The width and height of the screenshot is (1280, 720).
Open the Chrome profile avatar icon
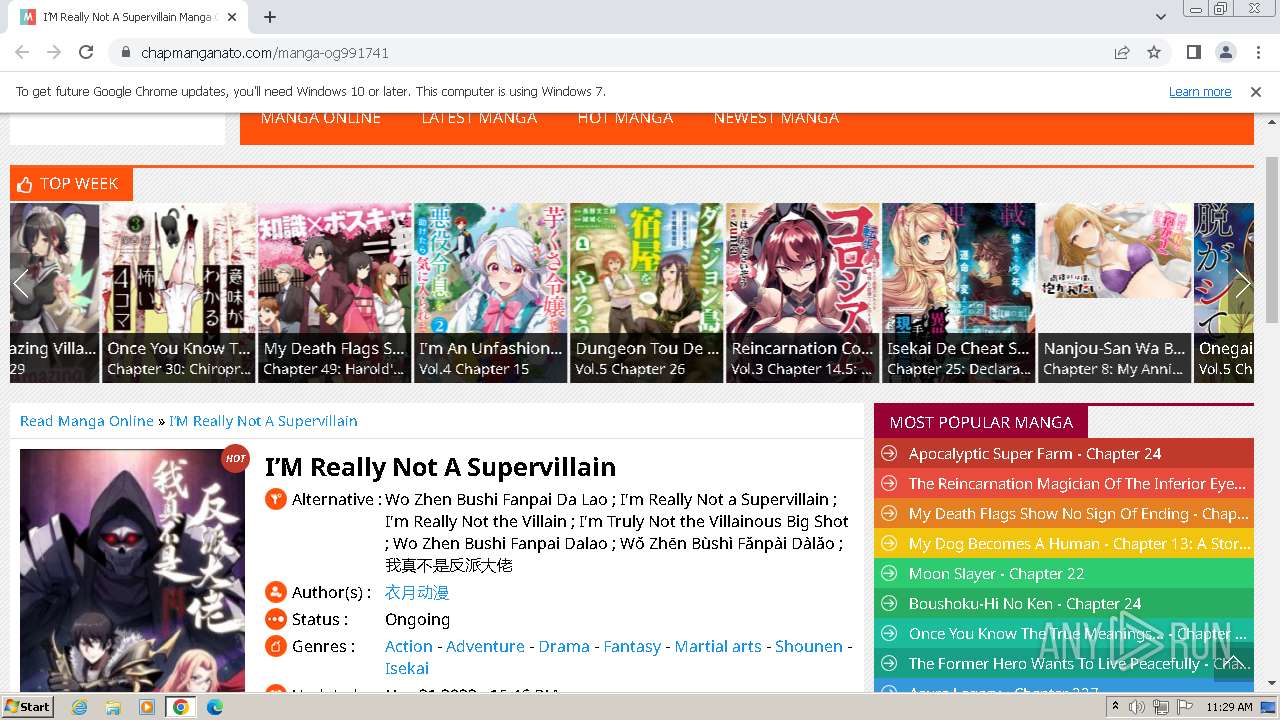(1225, 52)
